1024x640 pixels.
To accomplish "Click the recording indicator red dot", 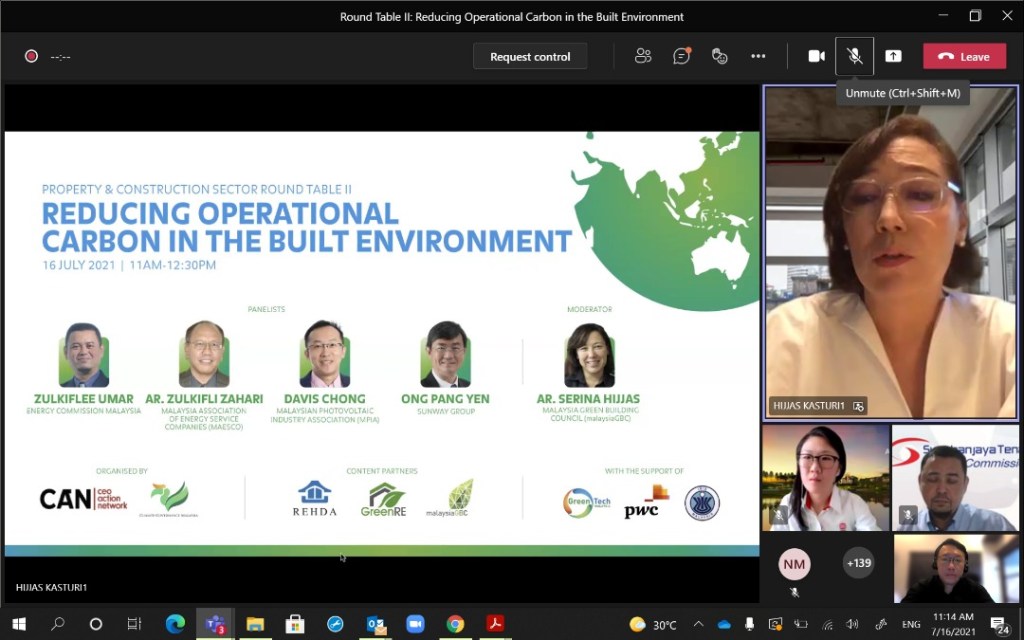I will [x=31, y=56].
